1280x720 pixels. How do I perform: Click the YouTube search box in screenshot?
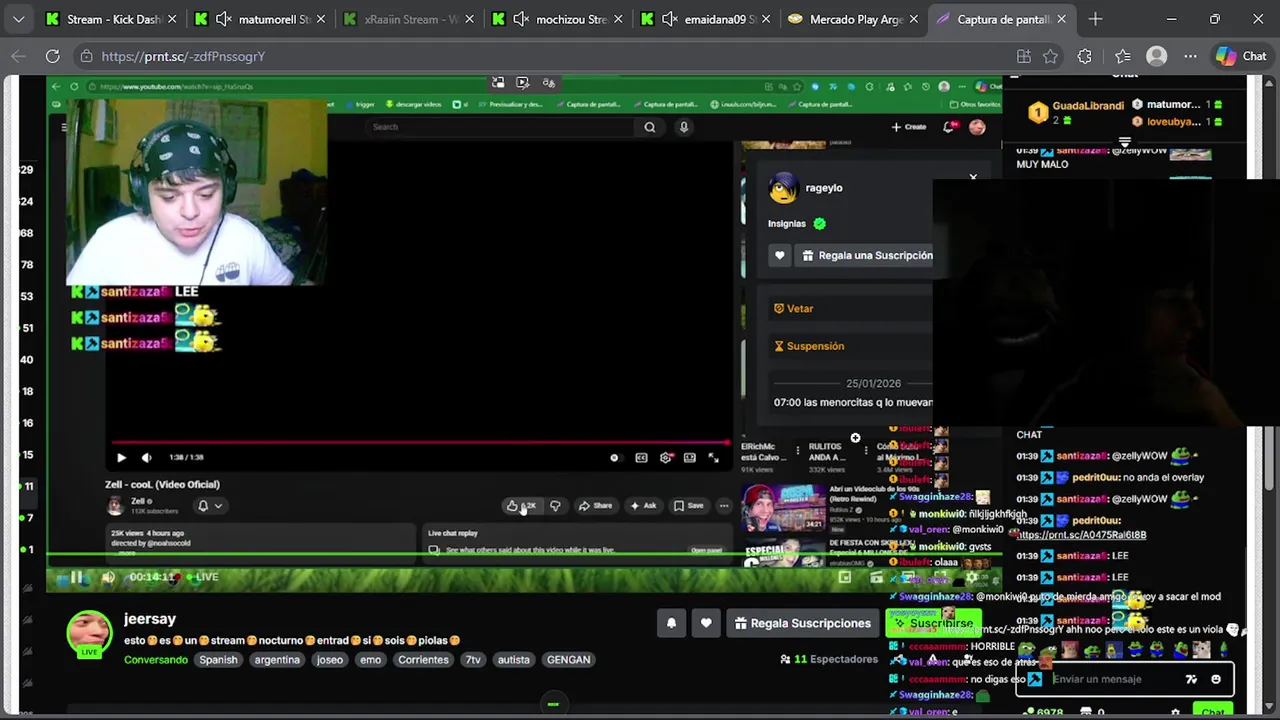(x=500, y=127)
